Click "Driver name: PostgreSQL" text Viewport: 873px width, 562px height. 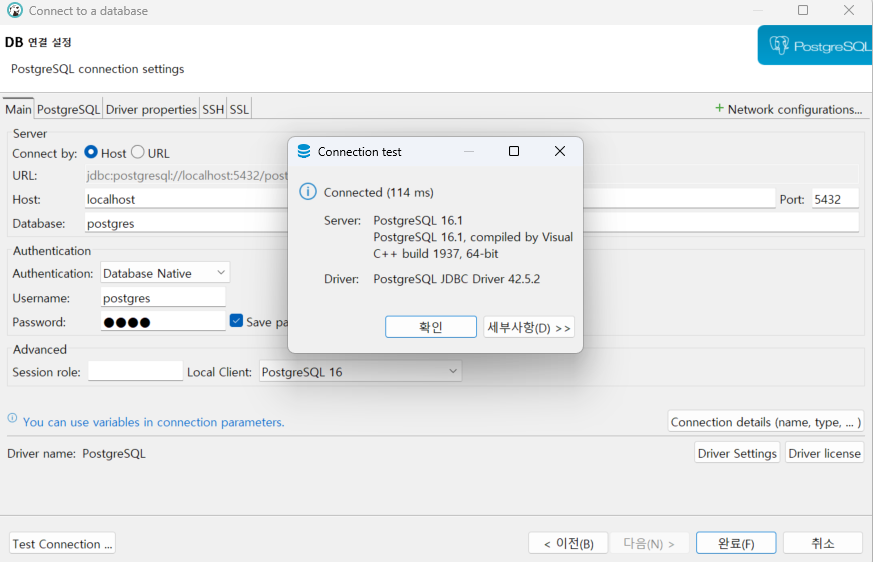76,453
